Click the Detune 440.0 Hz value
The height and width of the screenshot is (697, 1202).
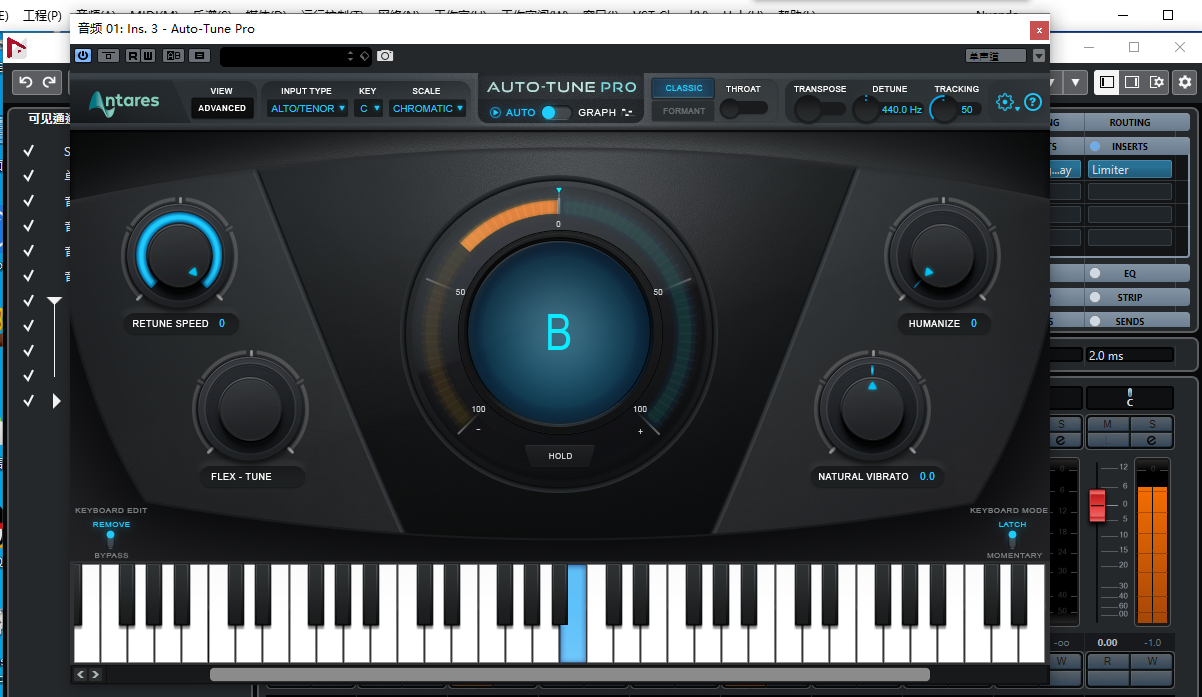pos(901,110)
